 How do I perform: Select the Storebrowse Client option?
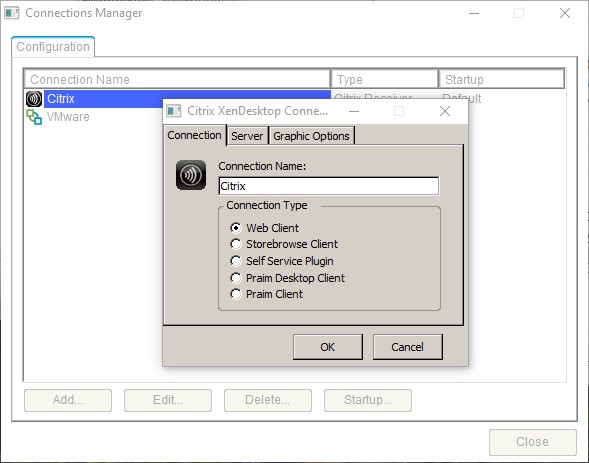[236, 244]
